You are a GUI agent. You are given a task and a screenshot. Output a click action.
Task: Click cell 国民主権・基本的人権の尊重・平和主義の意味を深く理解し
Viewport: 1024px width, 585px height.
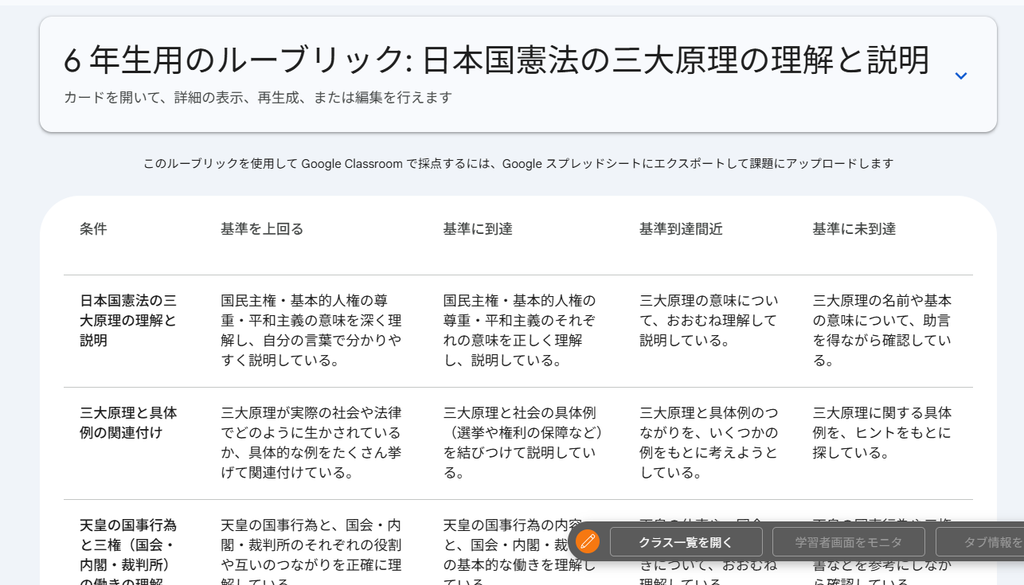click(311, 330)
